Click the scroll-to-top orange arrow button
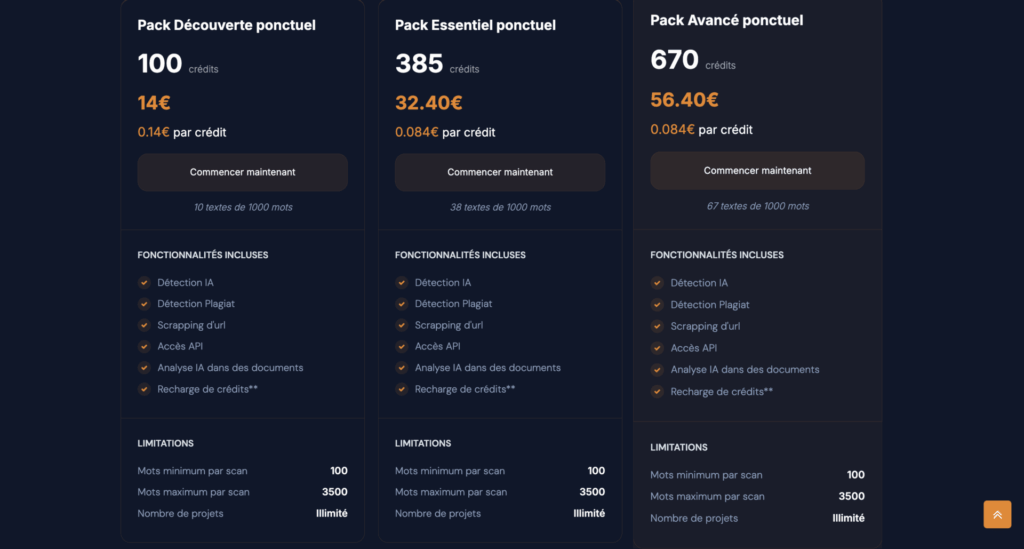The width and height of the screenshot is (1024, 549). [997, 514]
